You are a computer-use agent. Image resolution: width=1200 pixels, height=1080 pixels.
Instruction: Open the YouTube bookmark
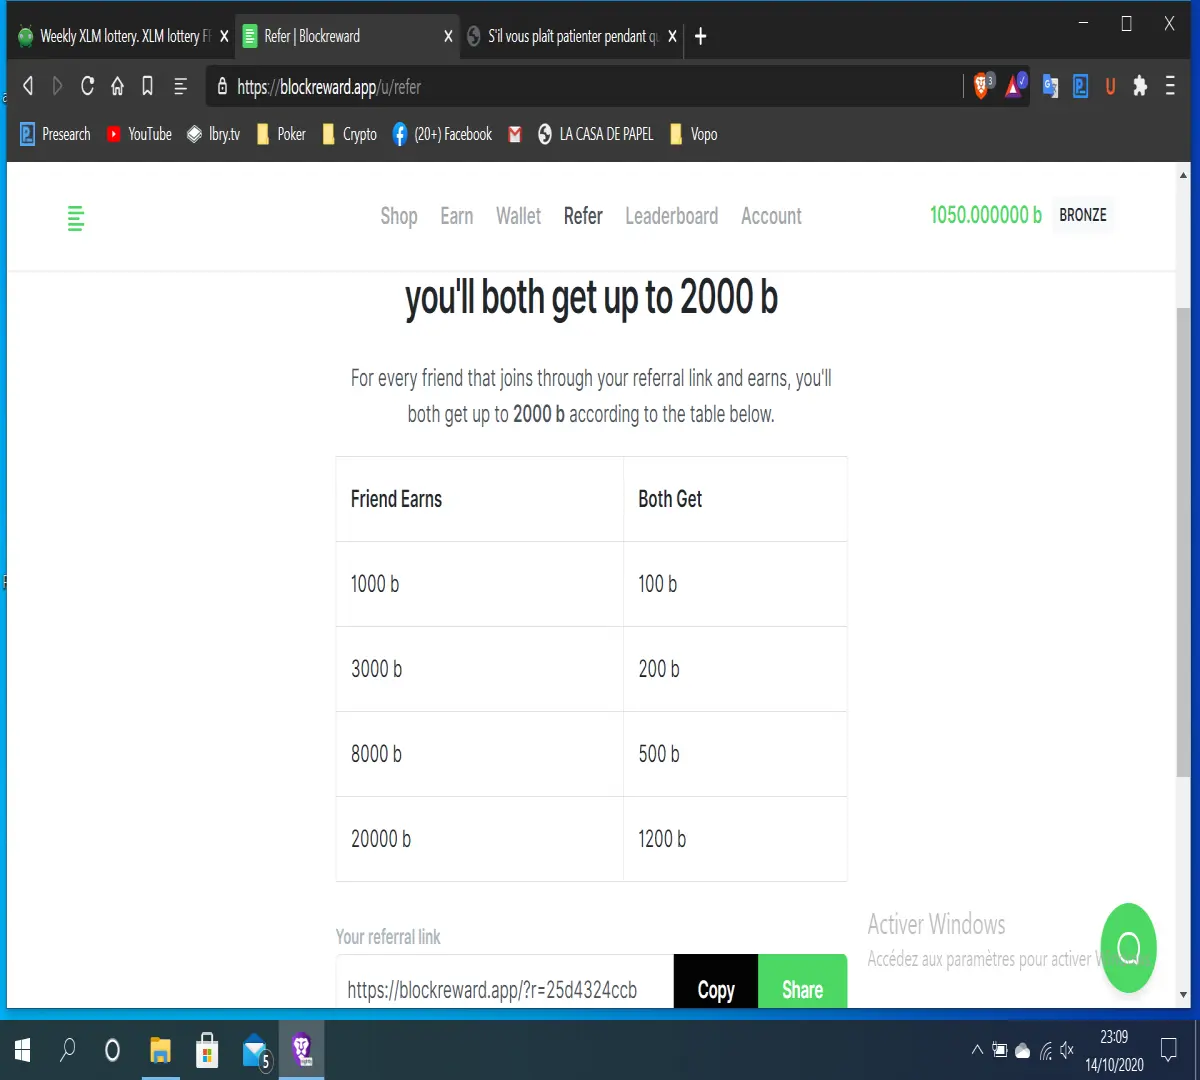[139, 134]
